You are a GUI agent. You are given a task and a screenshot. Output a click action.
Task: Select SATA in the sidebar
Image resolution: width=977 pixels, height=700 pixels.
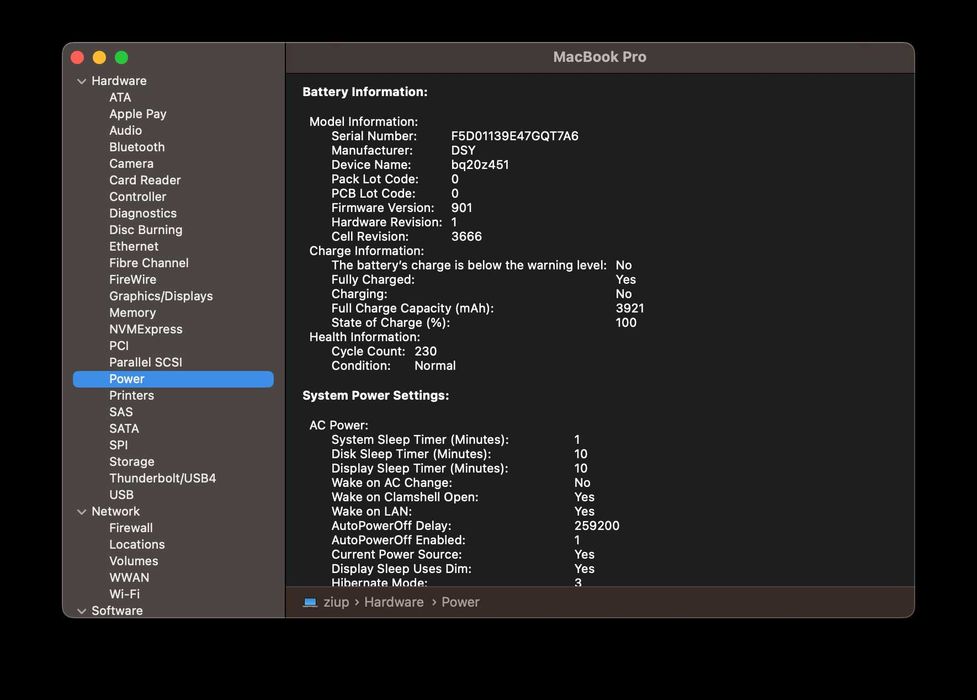coord(124,428)
